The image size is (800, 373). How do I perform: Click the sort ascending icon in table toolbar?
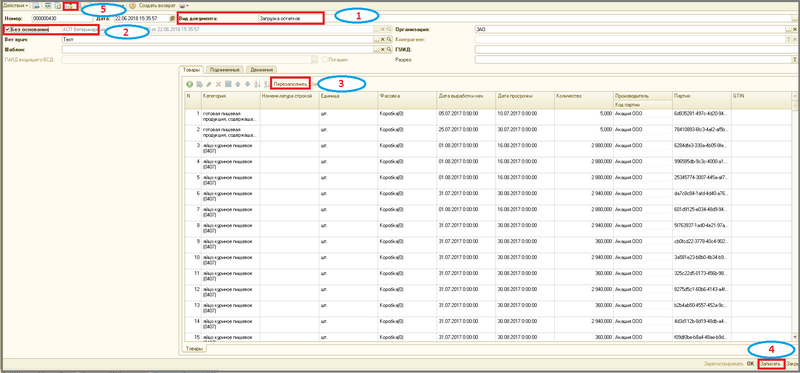(x=257, y=84)
